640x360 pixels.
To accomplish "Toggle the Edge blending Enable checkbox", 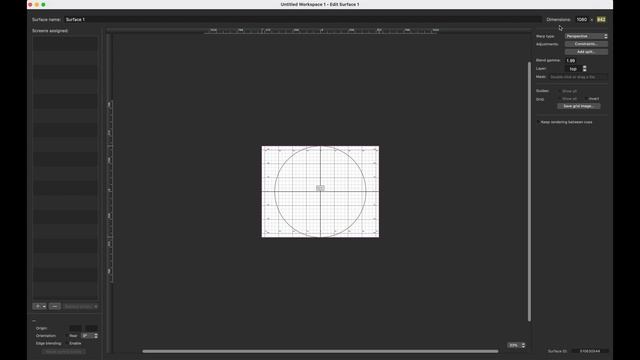I will pos(67,343).
